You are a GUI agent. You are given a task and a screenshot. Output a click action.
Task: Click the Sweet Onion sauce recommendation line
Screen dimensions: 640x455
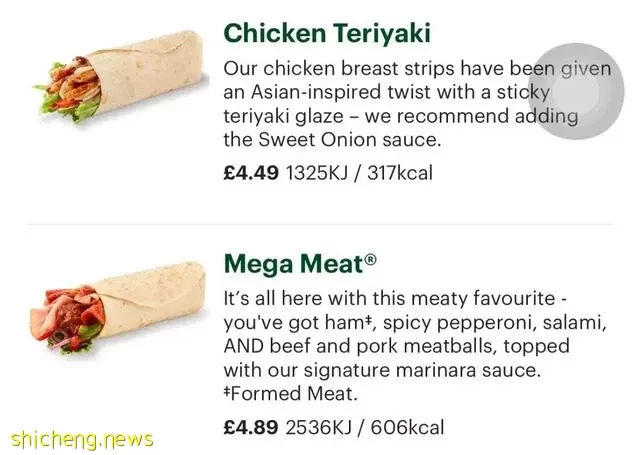click(x=332, y=140)
